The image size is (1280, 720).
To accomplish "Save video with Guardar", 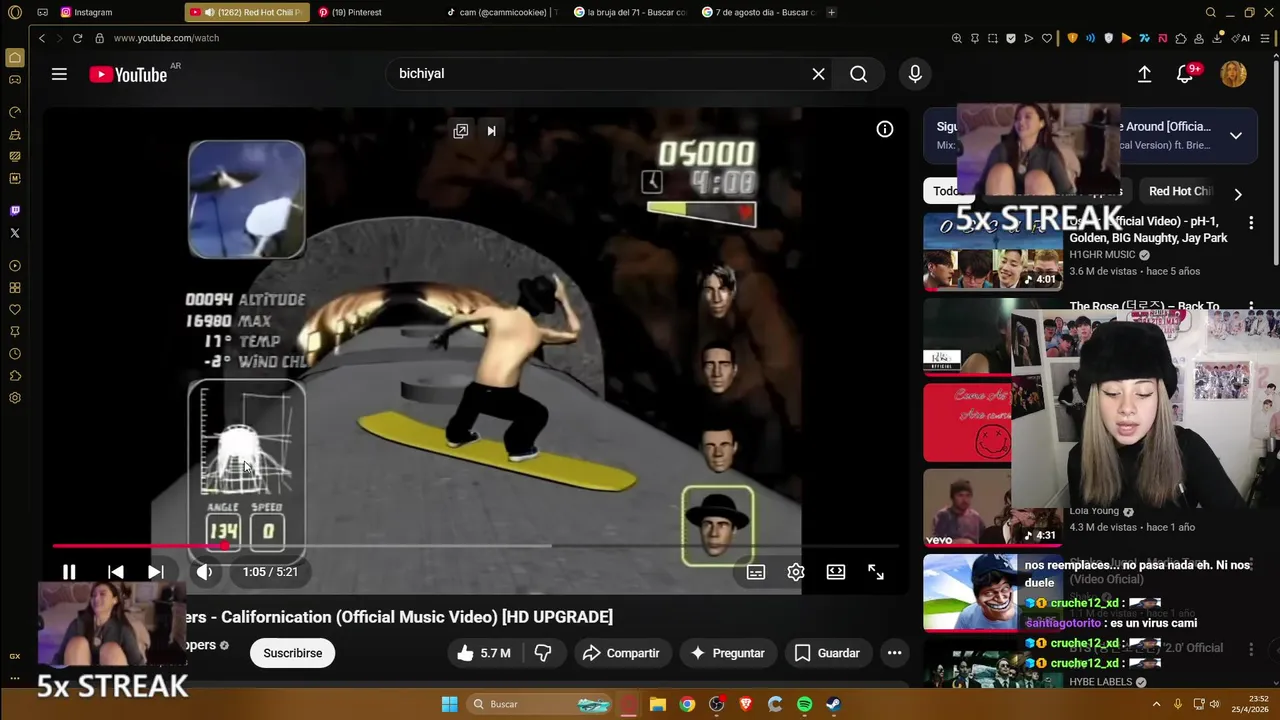I will pos(827,653).
